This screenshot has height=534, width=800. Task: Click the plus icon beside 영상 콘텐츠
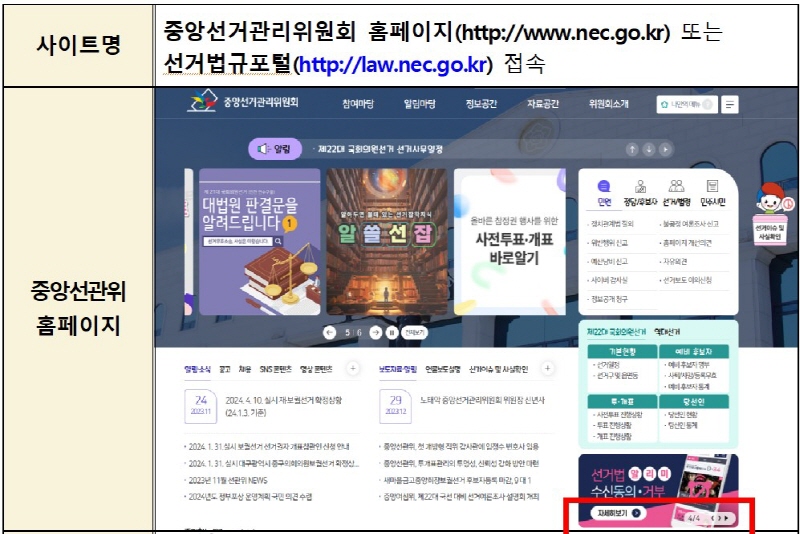[353, 368]
